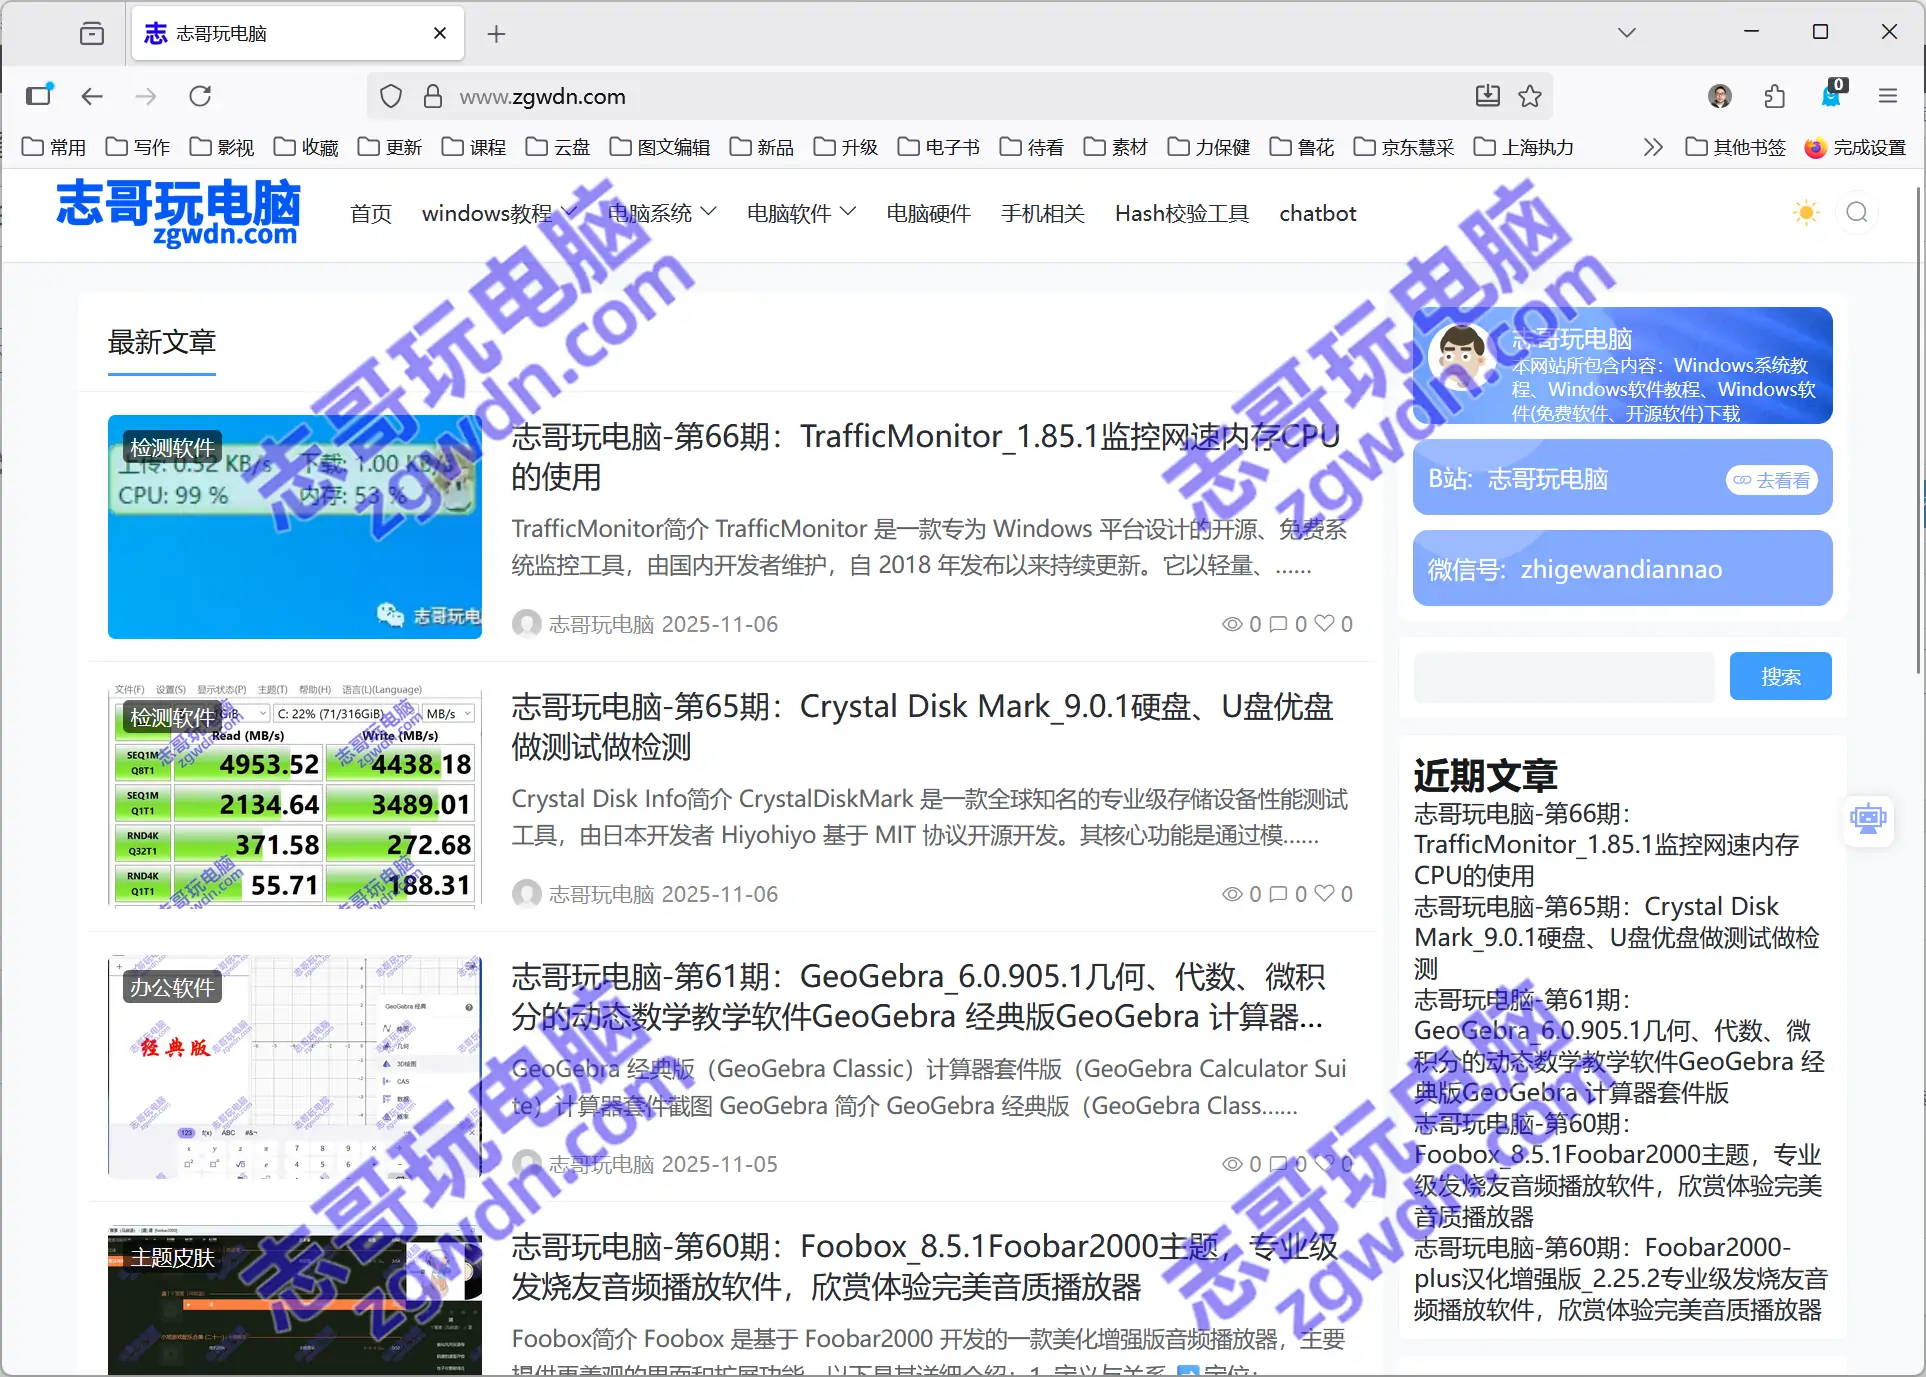This screenshot has width=1926, height=1377.
Task: Expand the windows教程 dropdown menu
Action: [499, 213]
